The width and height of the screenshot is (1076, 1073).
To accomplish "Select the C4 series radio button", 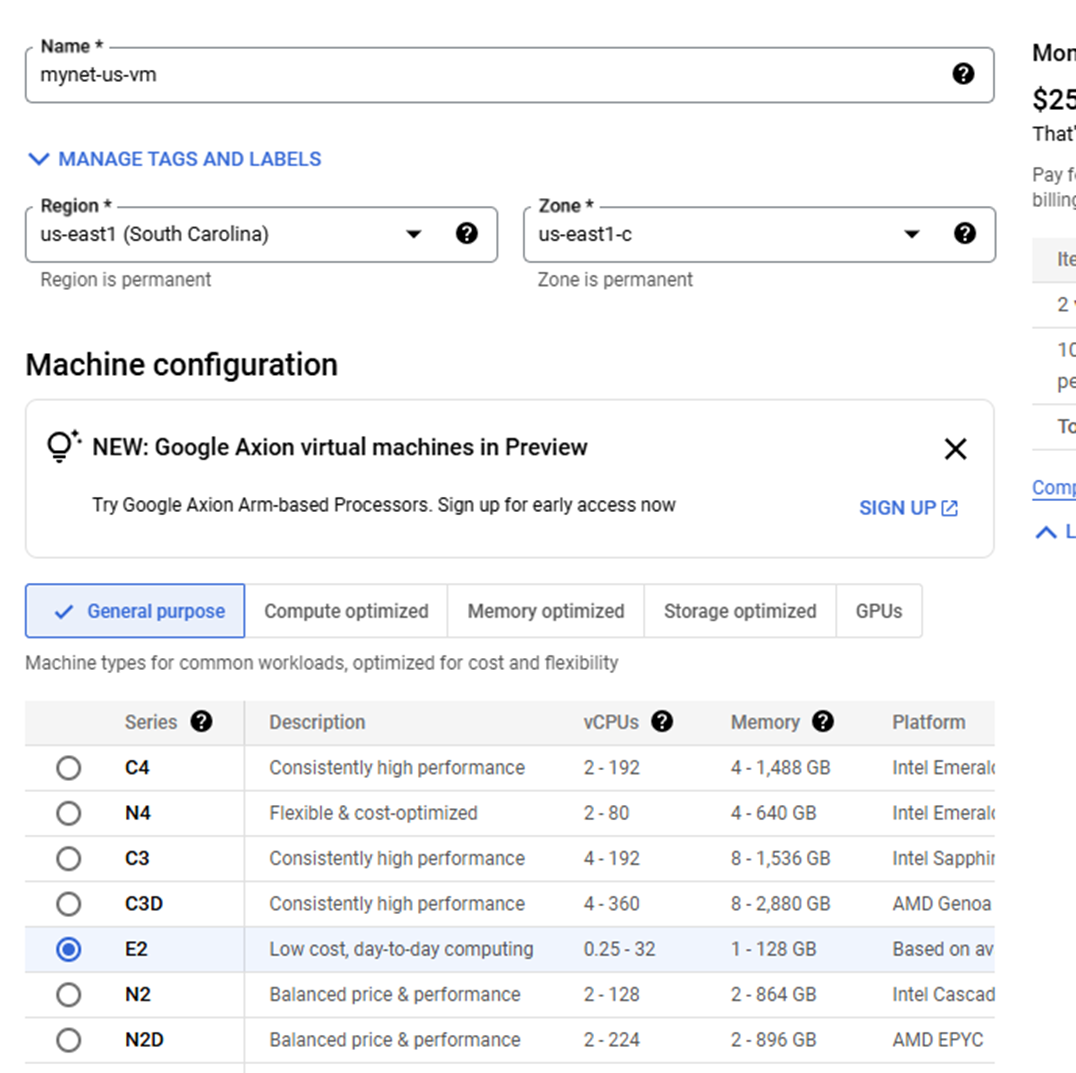I will tap(69, 768).
